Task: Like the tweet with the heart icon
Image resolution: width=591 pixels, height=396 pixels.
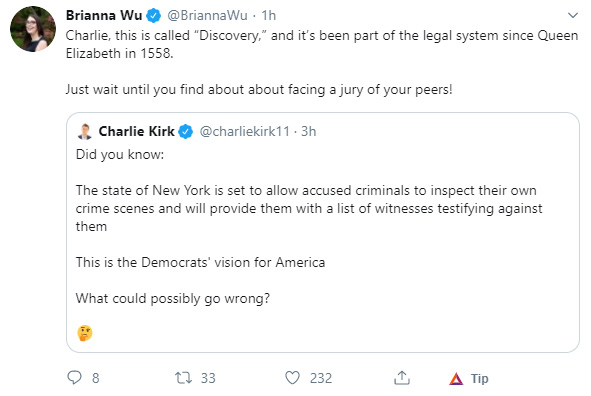Action: pos(292,378)
